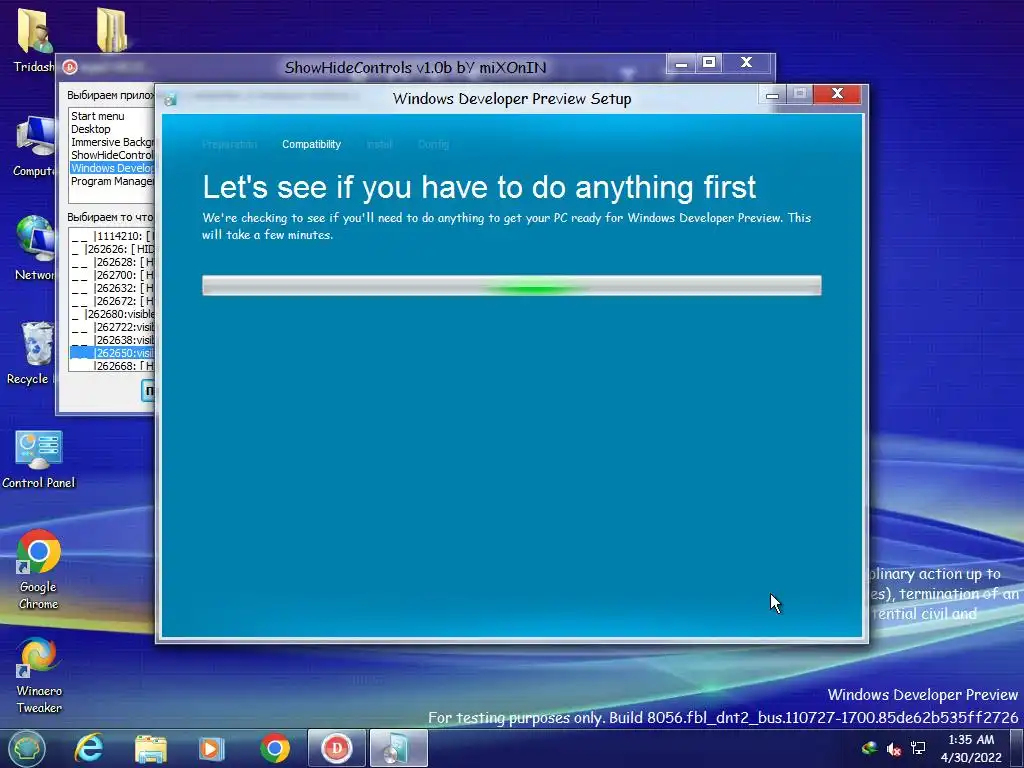Launch Winaero Tweaker desktop shortcut

pos(39,675)
